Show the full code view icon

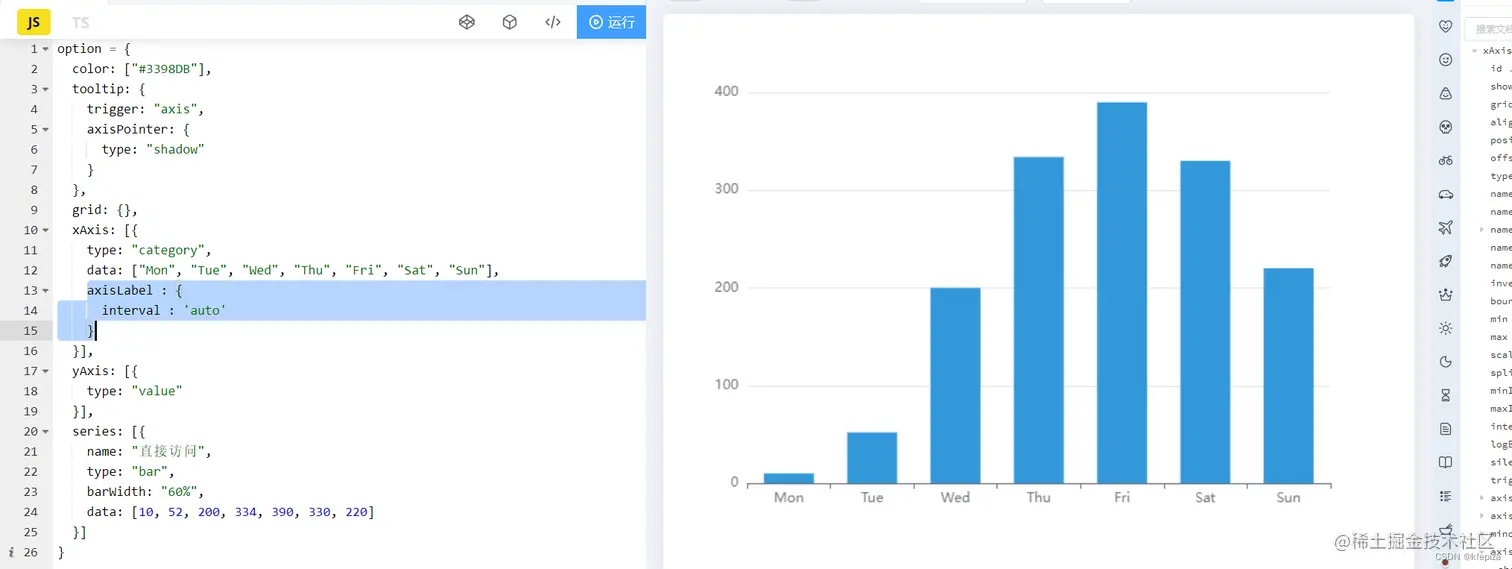(x=553, y=22)
